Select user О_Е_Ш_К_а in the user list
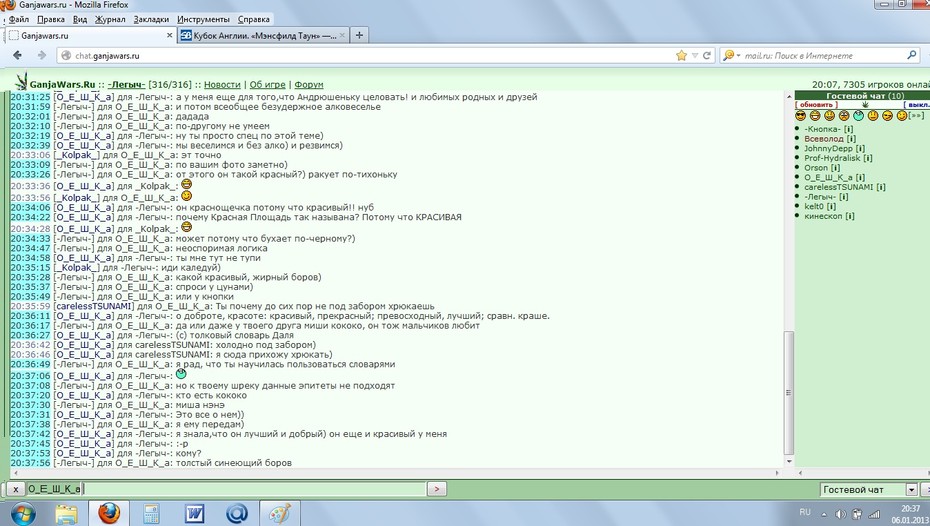930x526 pixels. pyautogui.click(x=828, y=177)
